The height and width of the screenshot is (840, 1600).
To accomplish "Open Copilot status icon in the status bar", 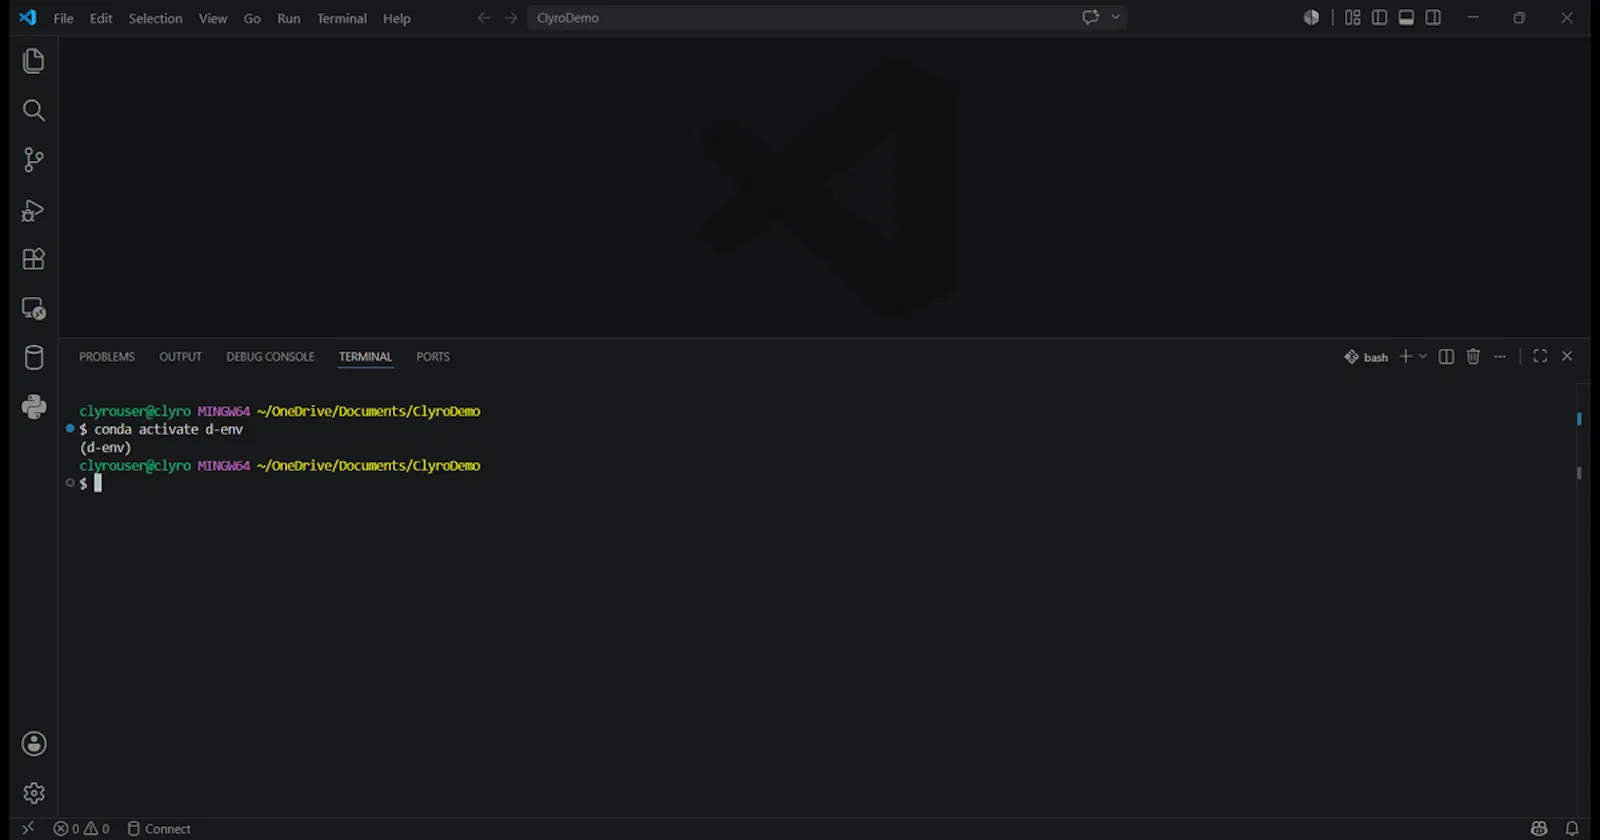I will [x=1539, y=829].
